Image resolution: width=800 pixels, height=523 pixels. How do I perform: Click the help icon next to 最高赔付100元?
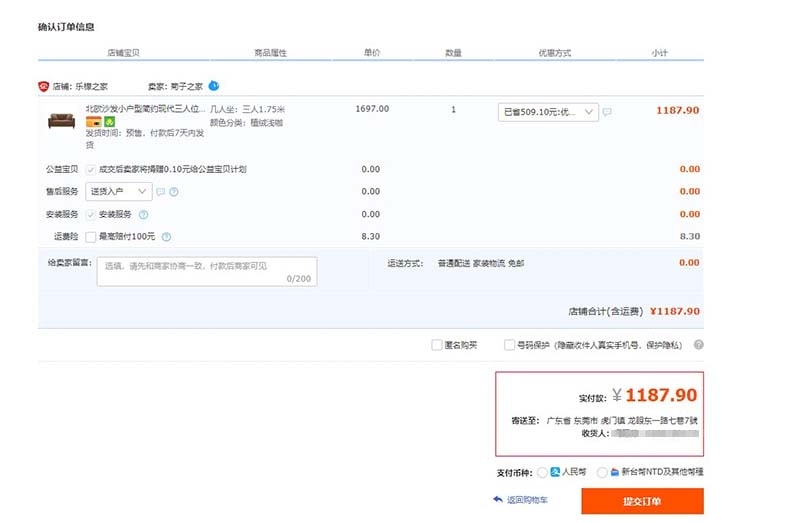coord(166,237)
